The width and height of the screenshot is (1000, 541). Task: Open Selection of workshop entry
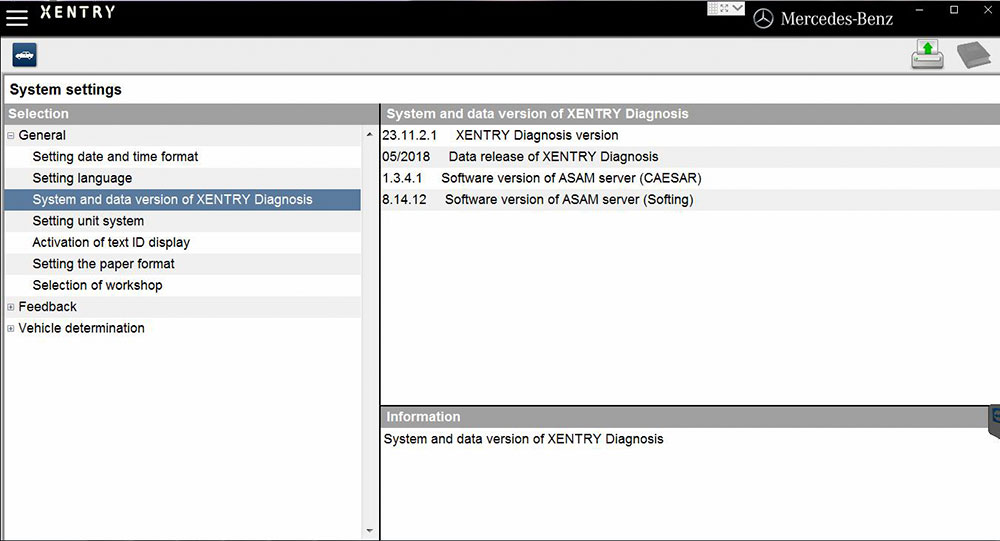click(97, 285)
